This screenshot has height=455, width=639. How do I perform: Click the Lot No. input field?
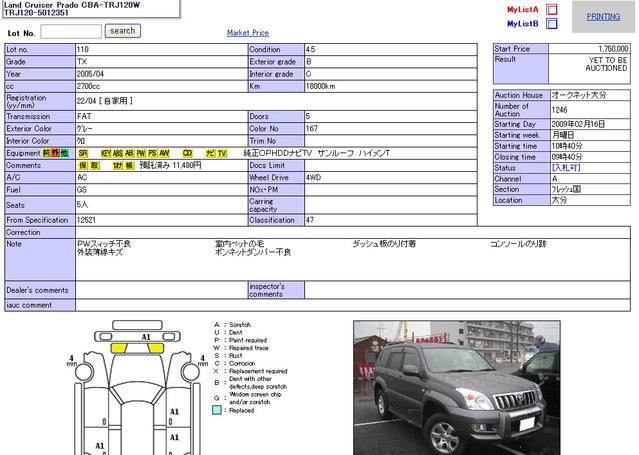click(x=71, y=32)
